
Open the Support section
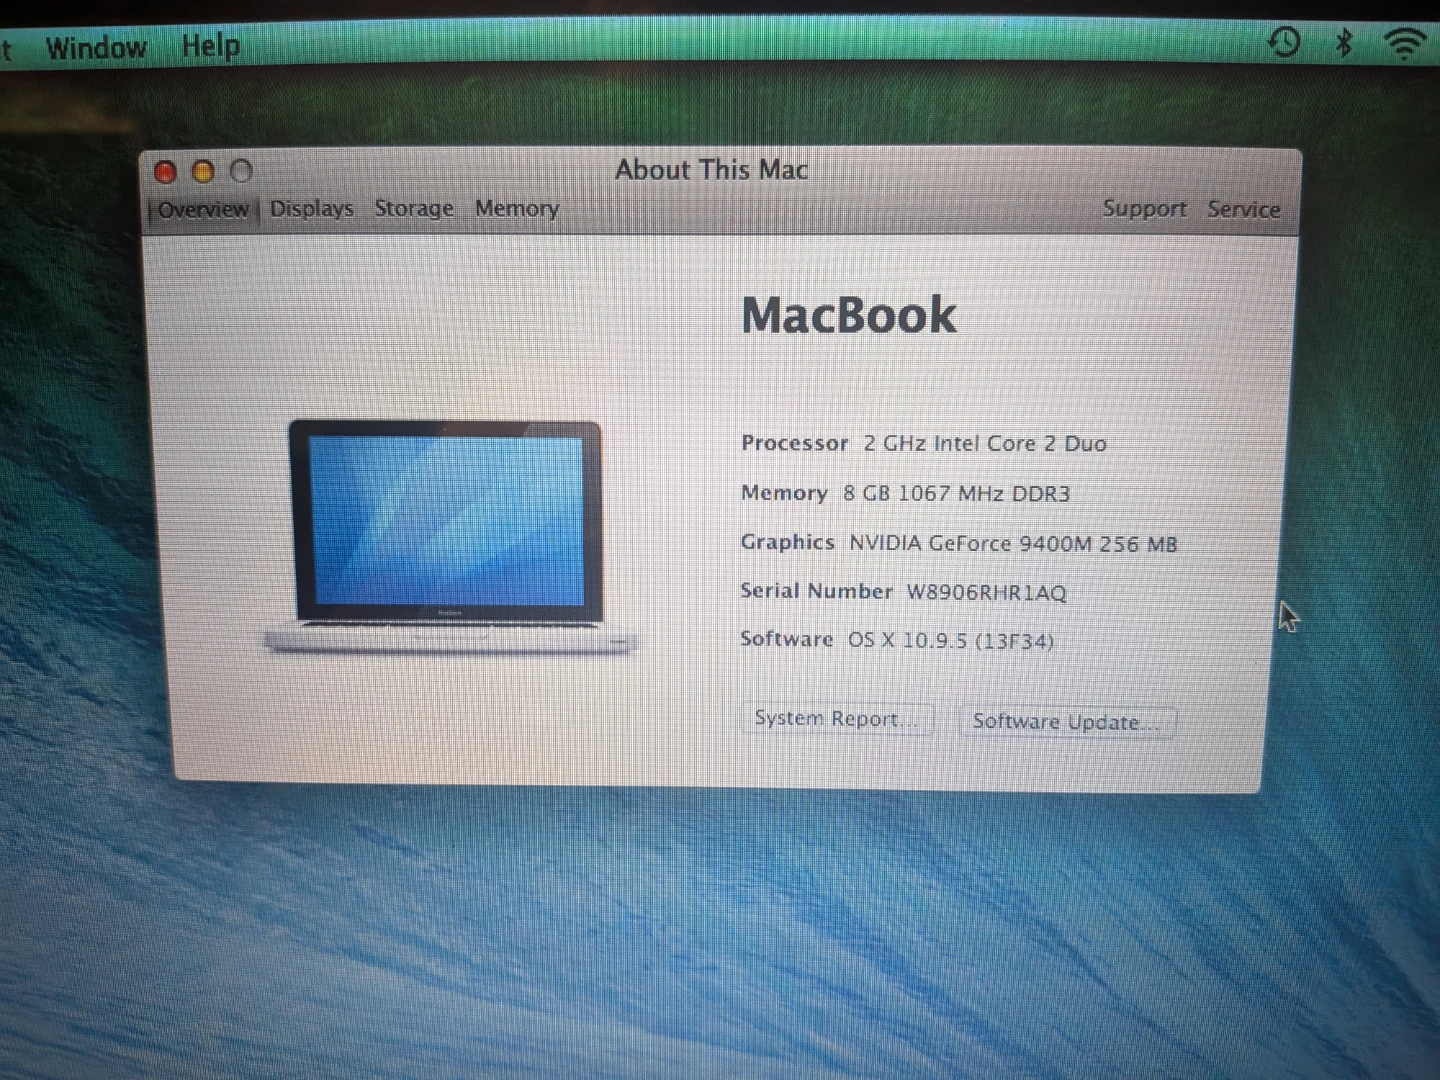click(x=1144, y=209)
